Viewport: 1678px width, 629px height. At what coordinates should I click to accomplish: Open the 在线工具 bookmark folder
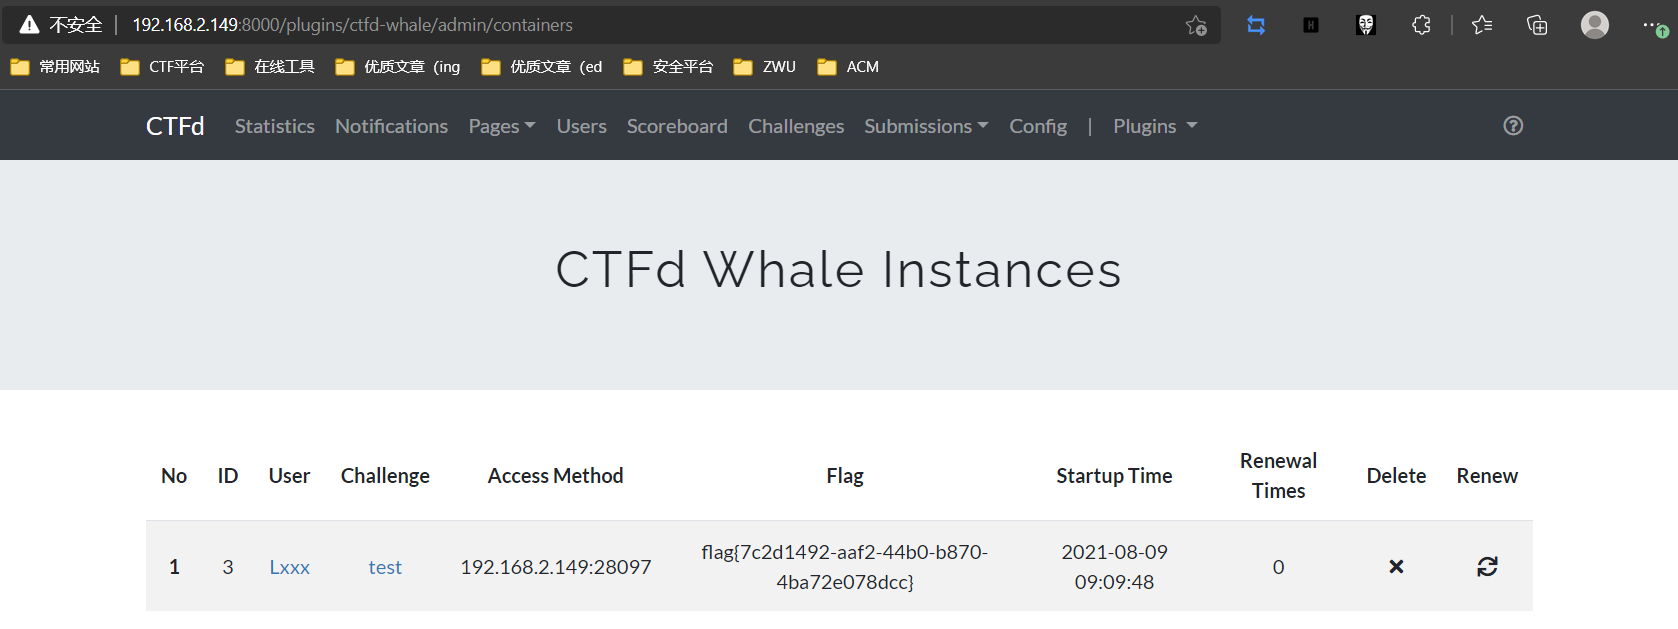tap(270, 67)
